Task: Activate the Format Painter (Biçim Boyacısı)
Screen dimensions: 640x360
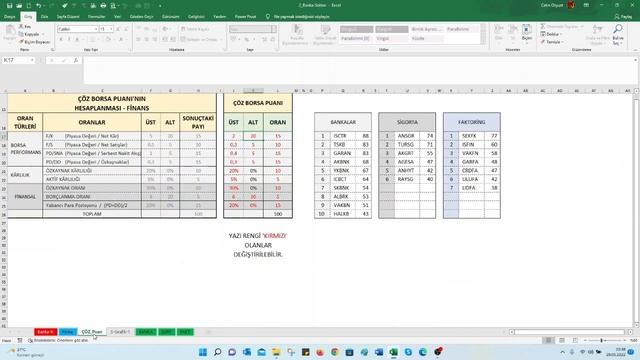Action: pyautogui.click(x=34, y=42)
